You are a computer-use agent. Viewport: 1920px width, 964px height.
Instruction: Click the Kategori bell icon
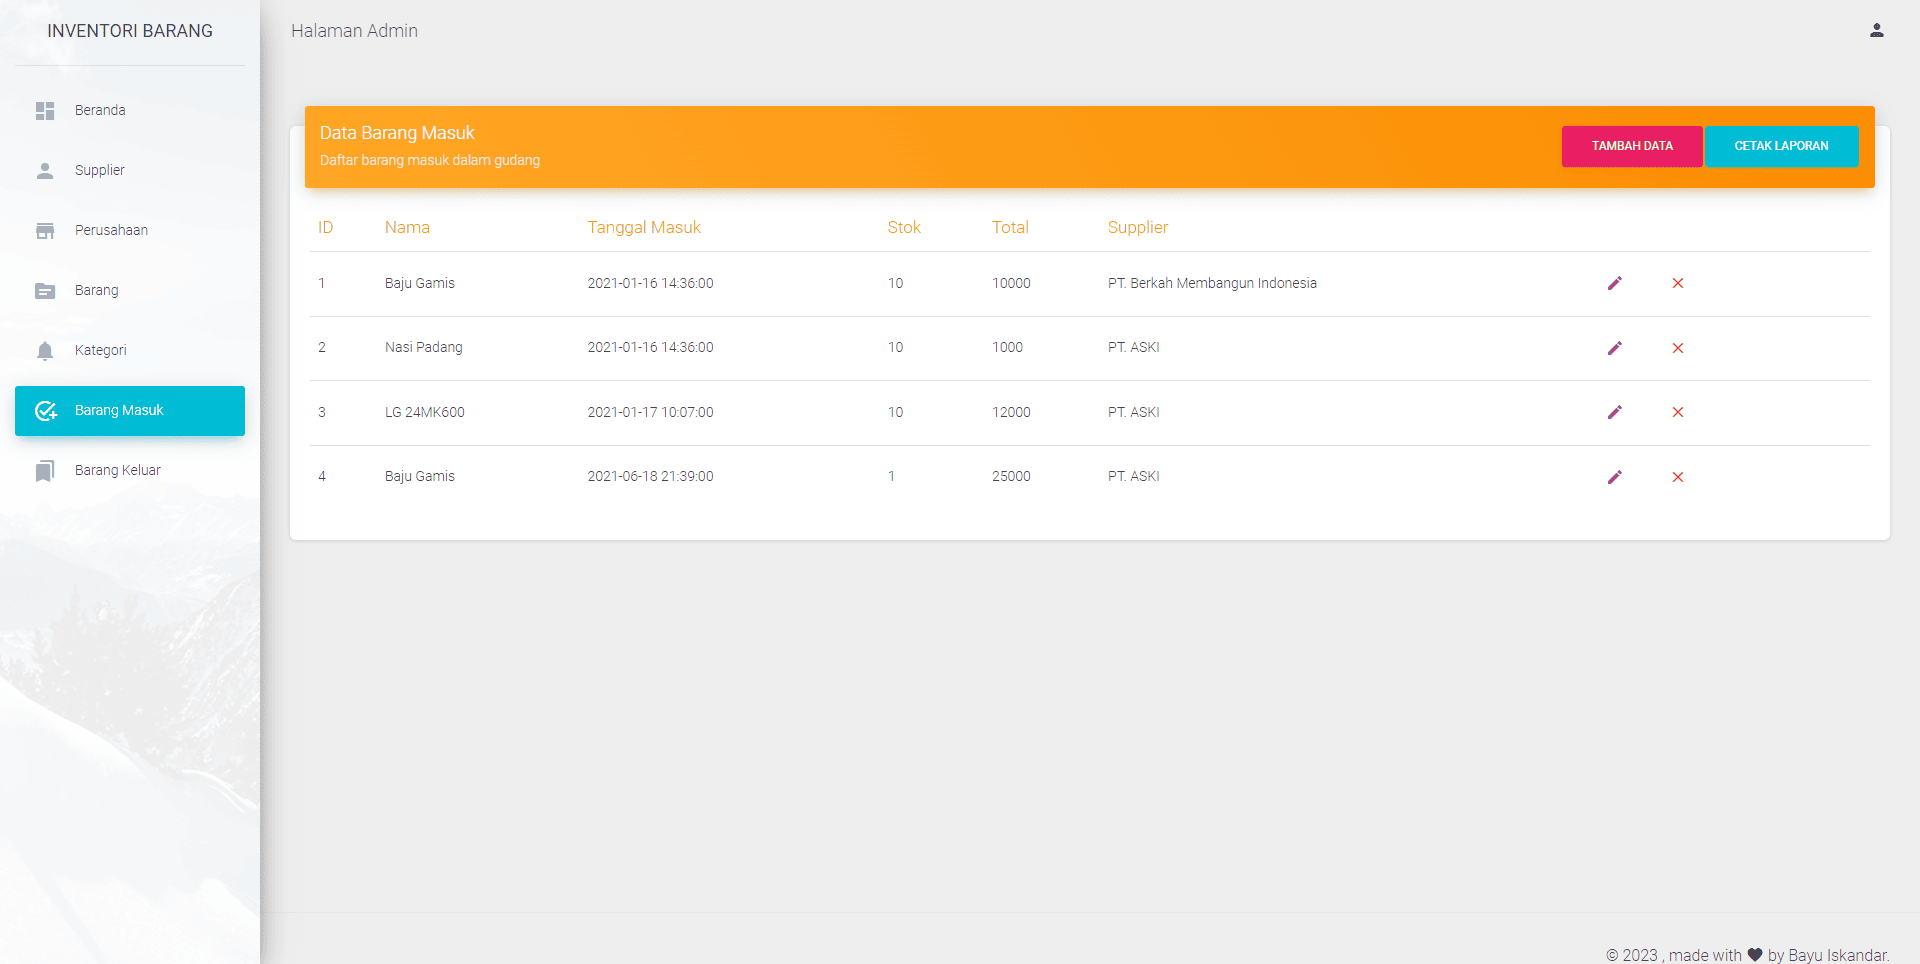[45, 351]
